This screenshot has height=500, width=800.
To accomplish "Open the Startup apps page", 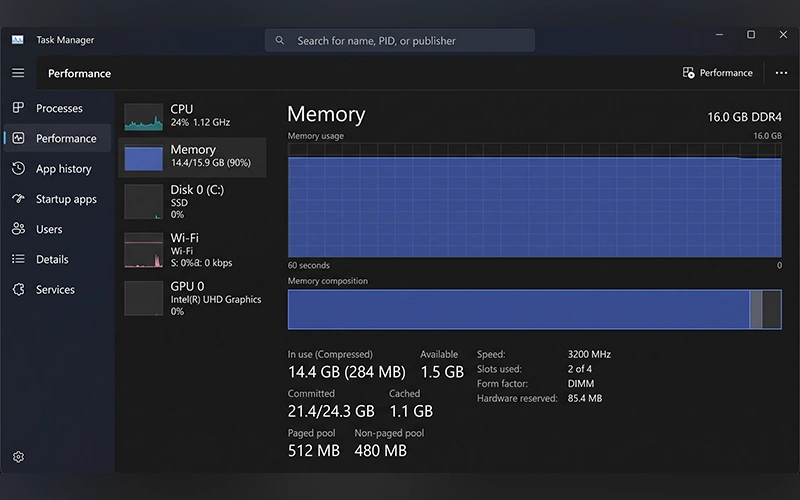I will 57,198.
